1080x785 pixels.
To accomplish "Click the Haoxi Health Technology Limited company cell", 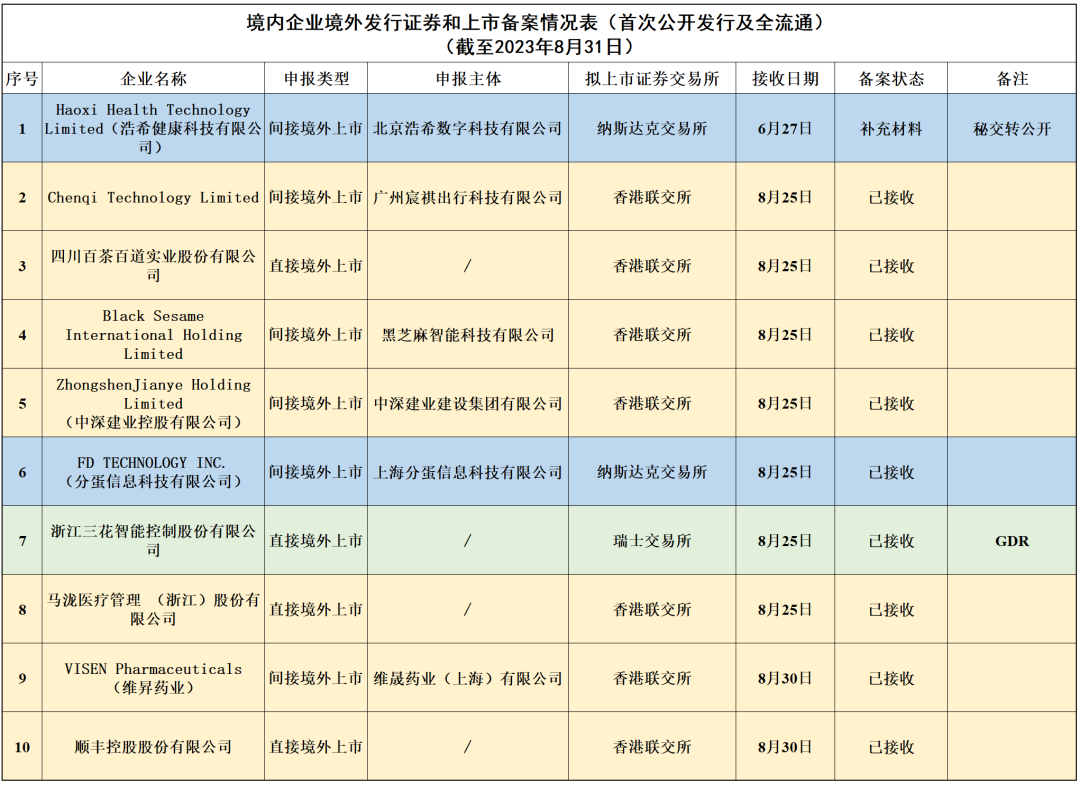I will [x=153, y=128].
